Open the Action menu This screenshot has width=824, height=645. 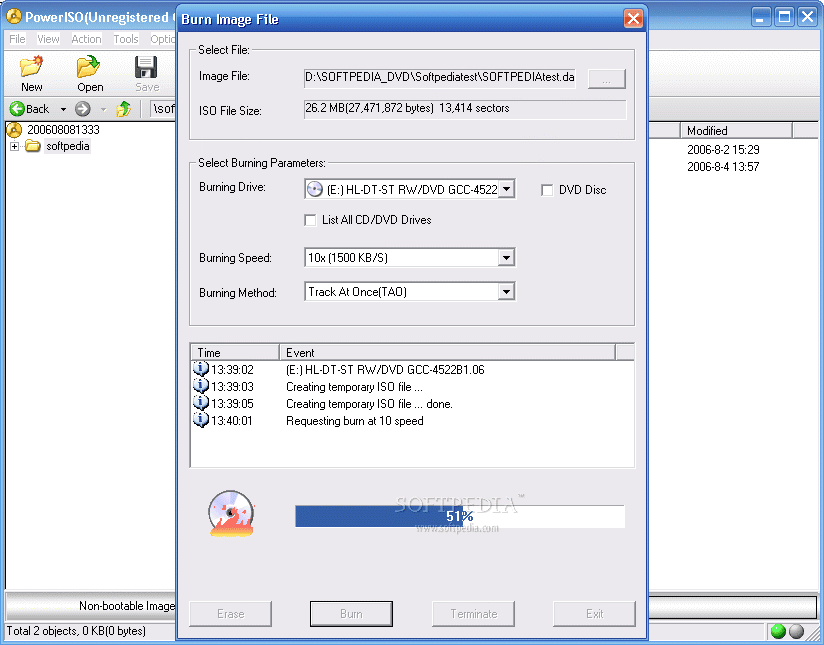[86, 39]
